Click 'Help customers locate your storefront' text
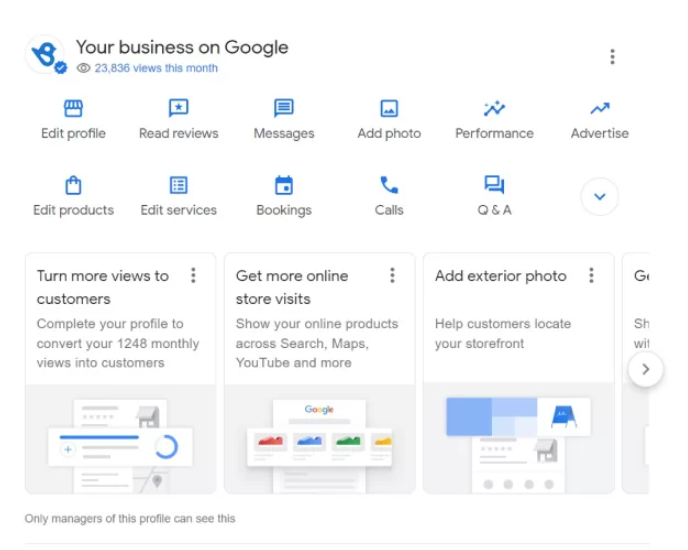688x550 pixels. coord(503,334)
